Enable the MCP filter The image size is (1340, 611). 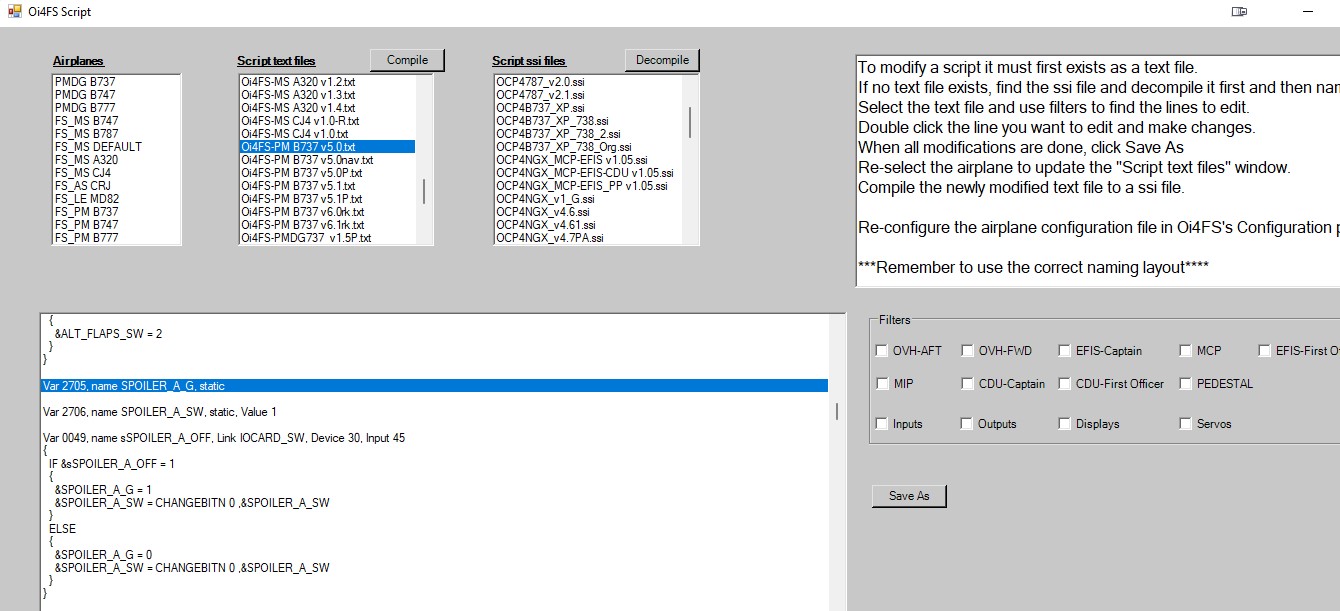tap(1184, 351)
